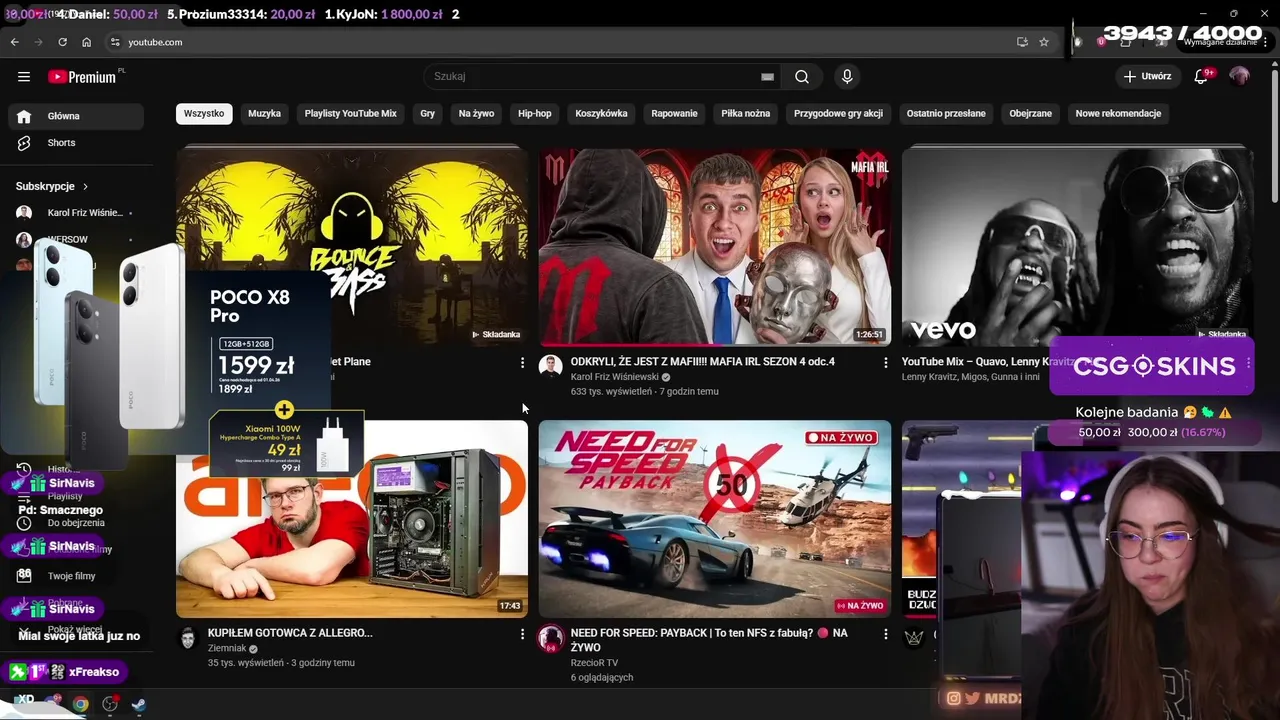Viewport: 1280px width, 720px height.
Task: Open options menu for Bounce Bass video
Action: pos(522,363)
